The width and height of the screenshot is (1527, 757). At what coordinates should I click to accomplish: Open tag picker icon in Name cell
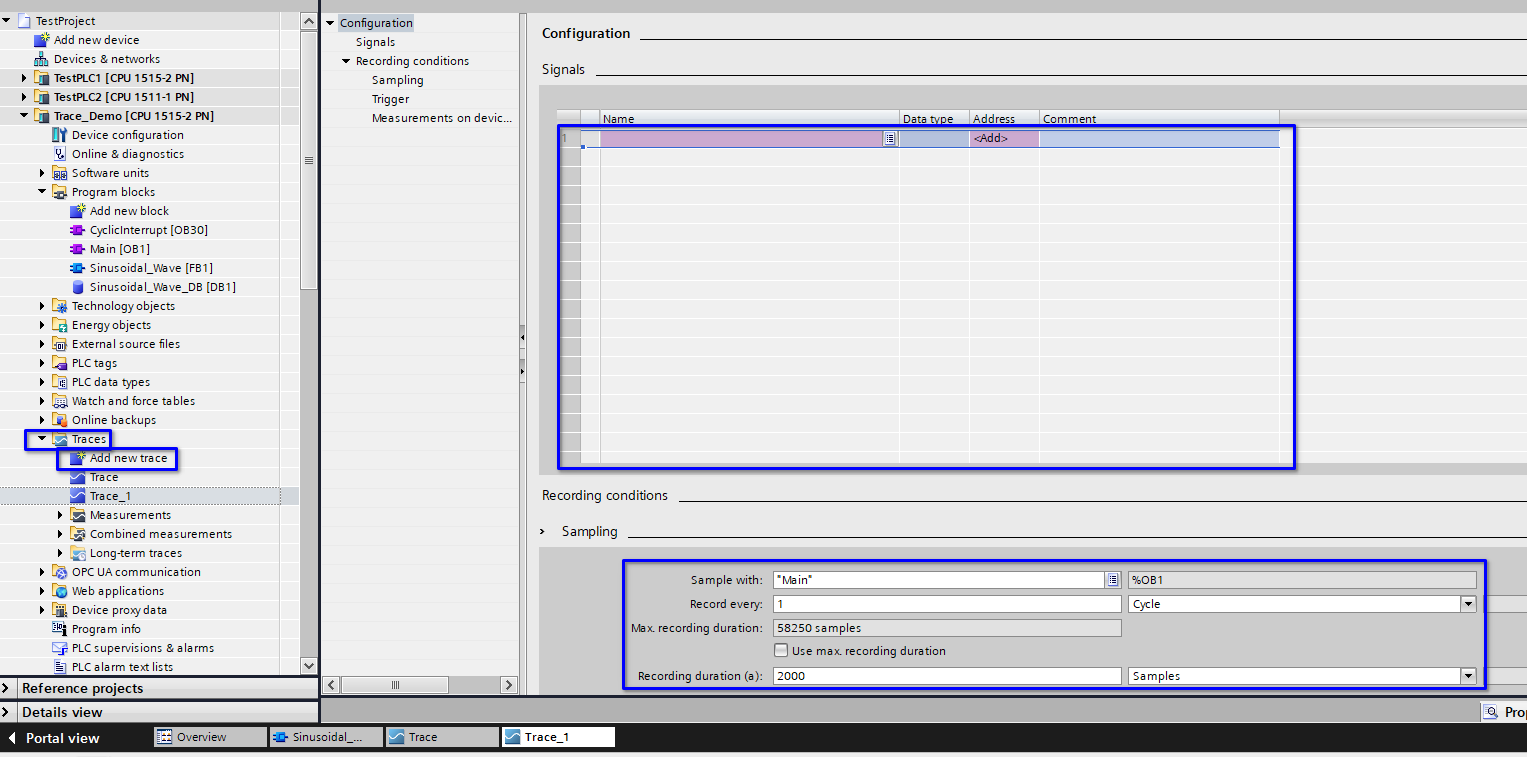(889, 139)
